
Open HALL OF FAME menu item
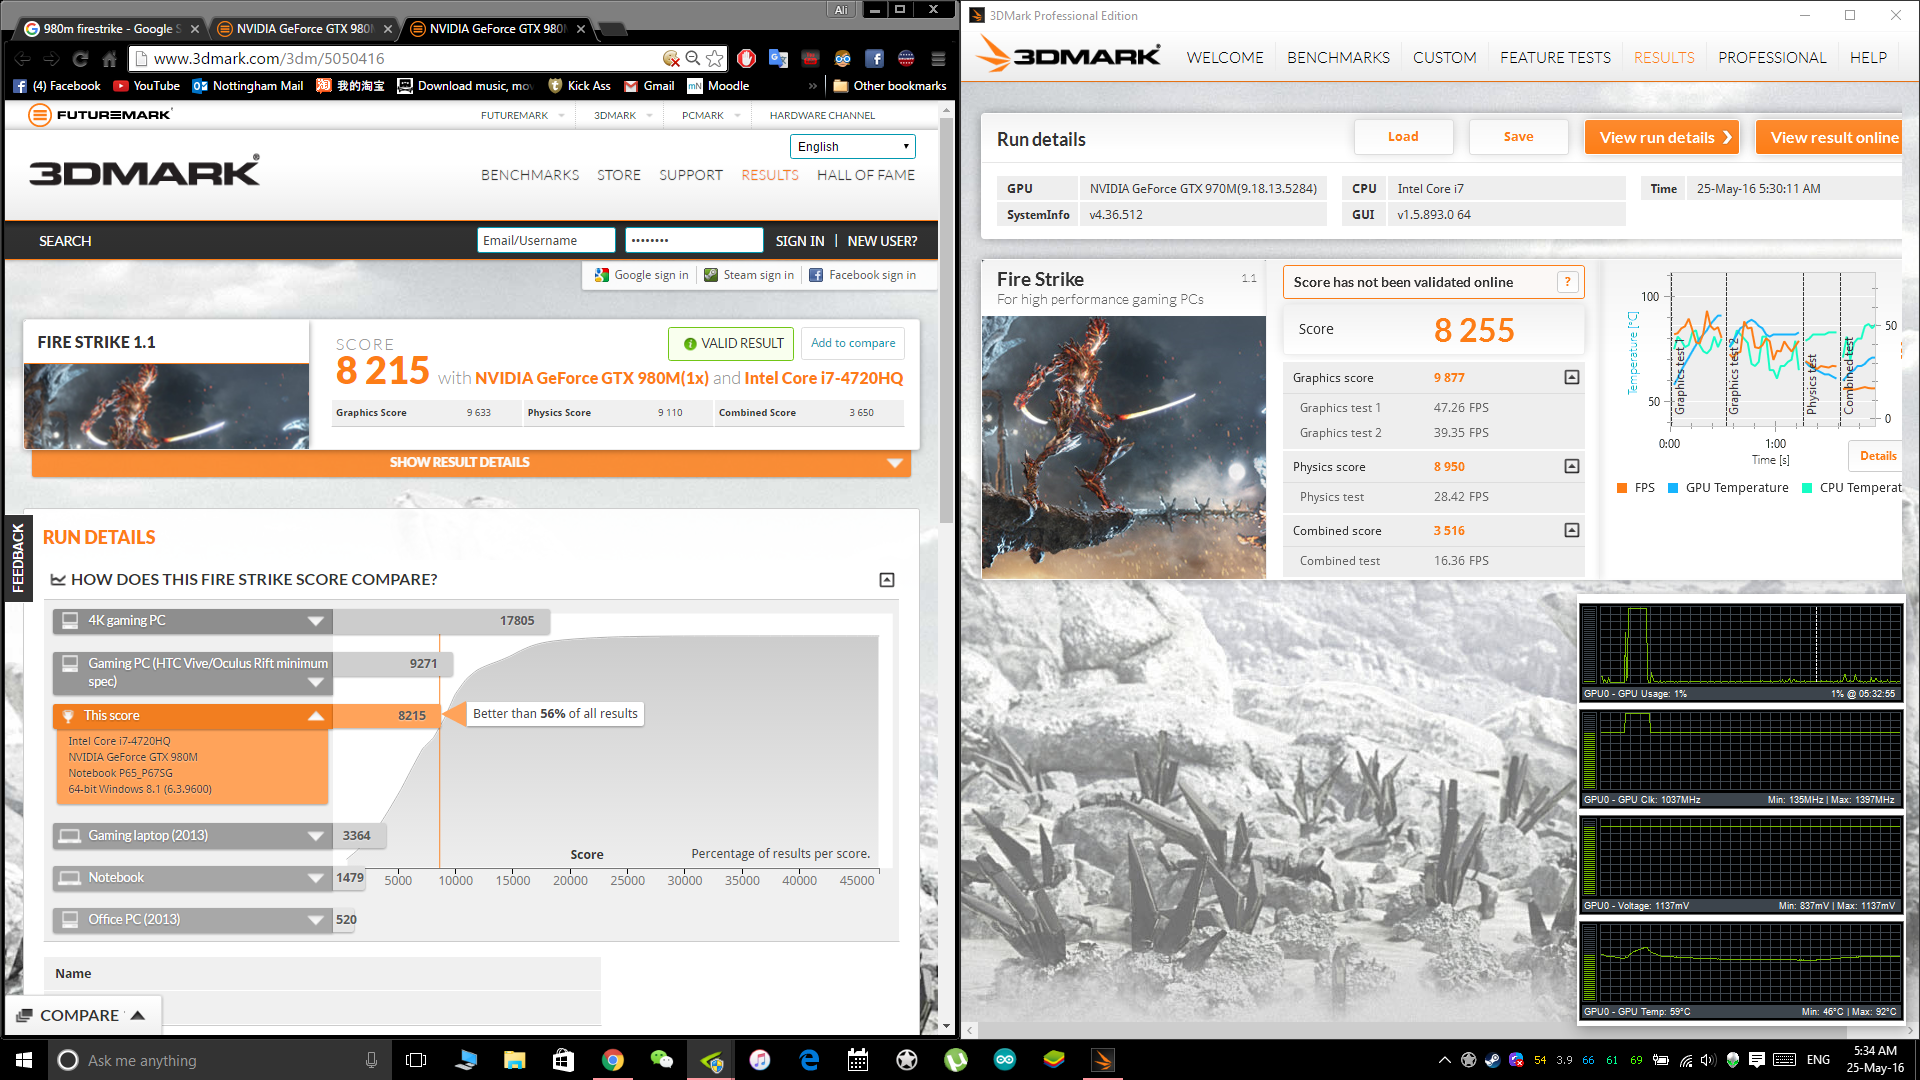coord(866,175)
